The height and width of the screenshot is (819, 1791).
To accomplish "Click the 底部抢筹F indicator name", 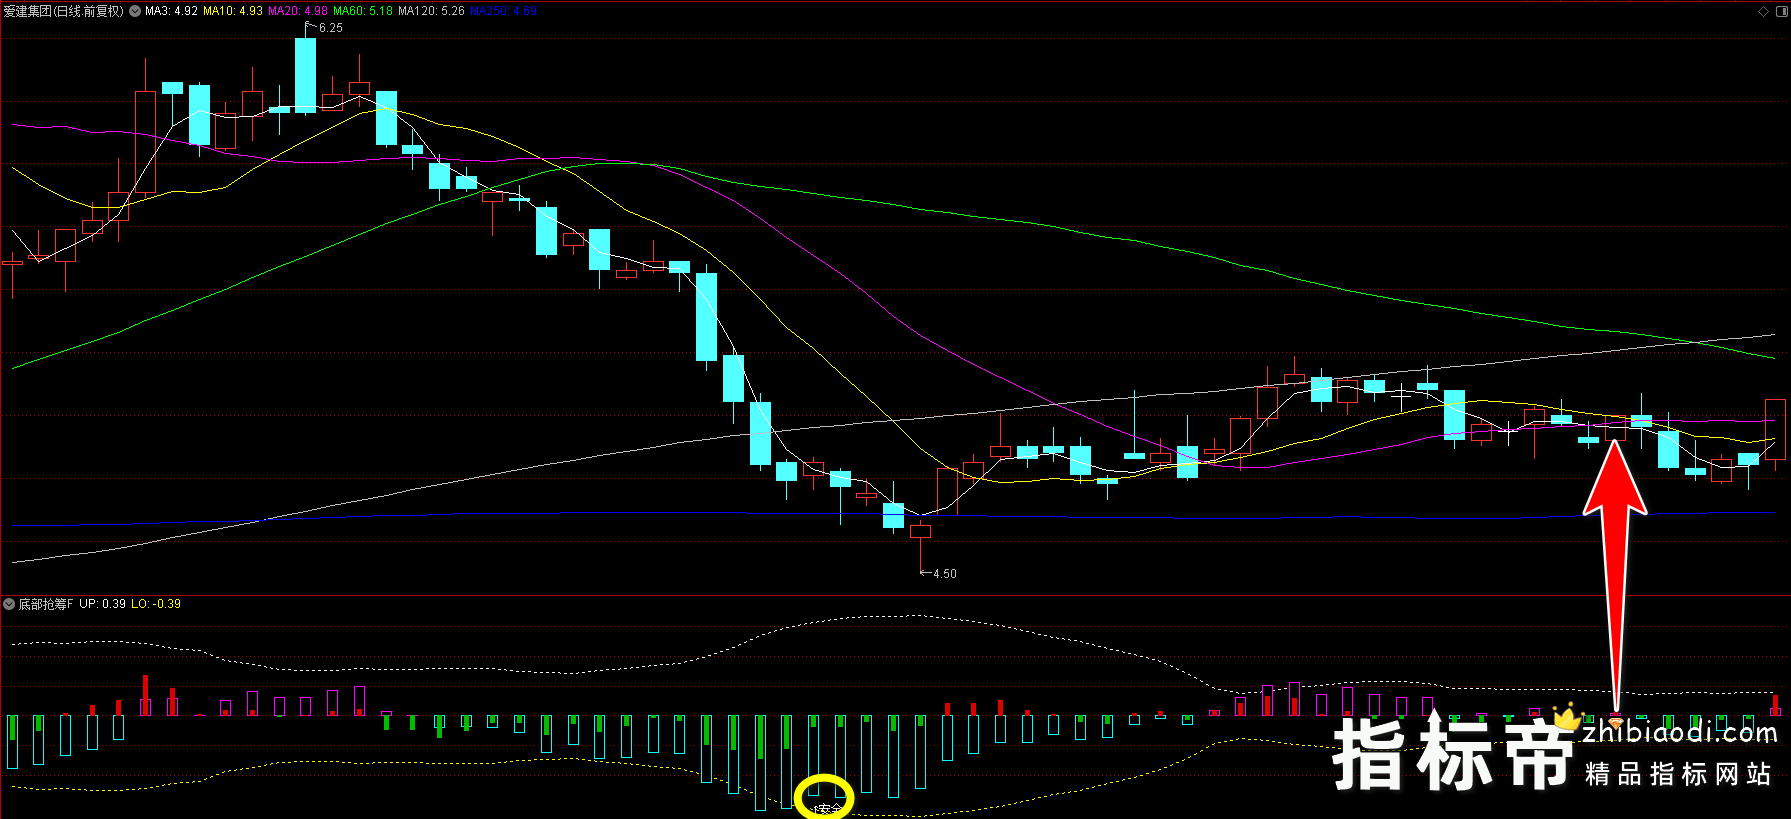I will tap(46, 604).
